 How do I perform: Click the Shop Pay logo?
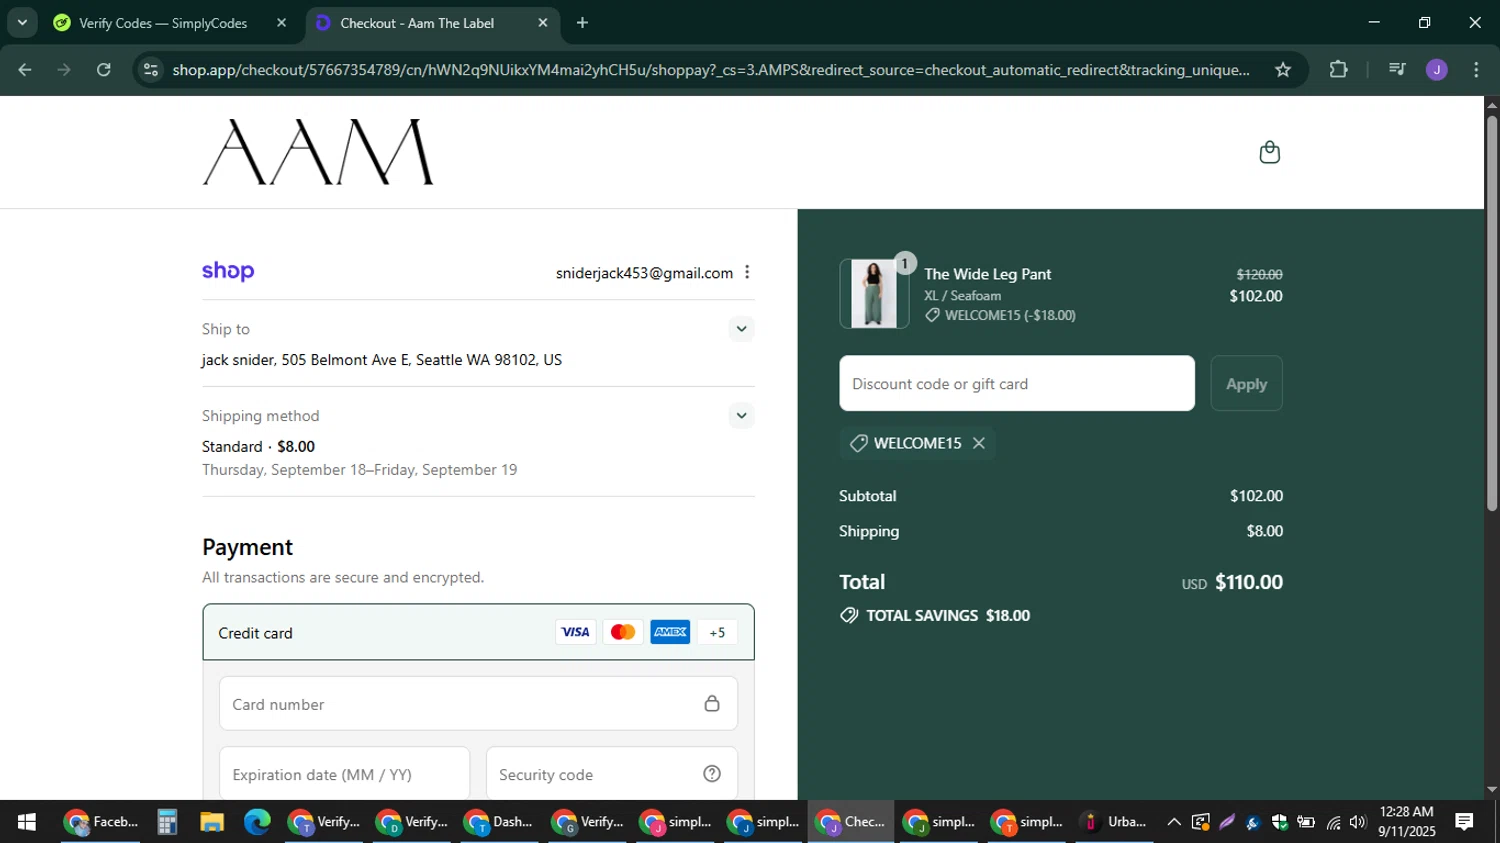(228, 271)
